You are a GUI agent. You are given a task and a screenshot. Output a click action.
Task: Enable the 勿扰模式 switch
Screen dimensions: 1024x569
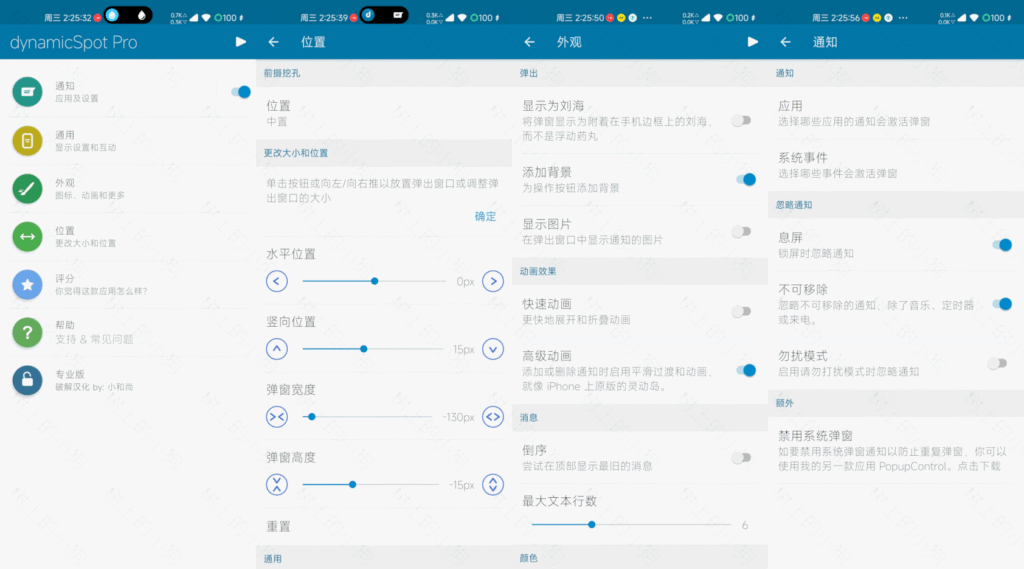(997, 364)
